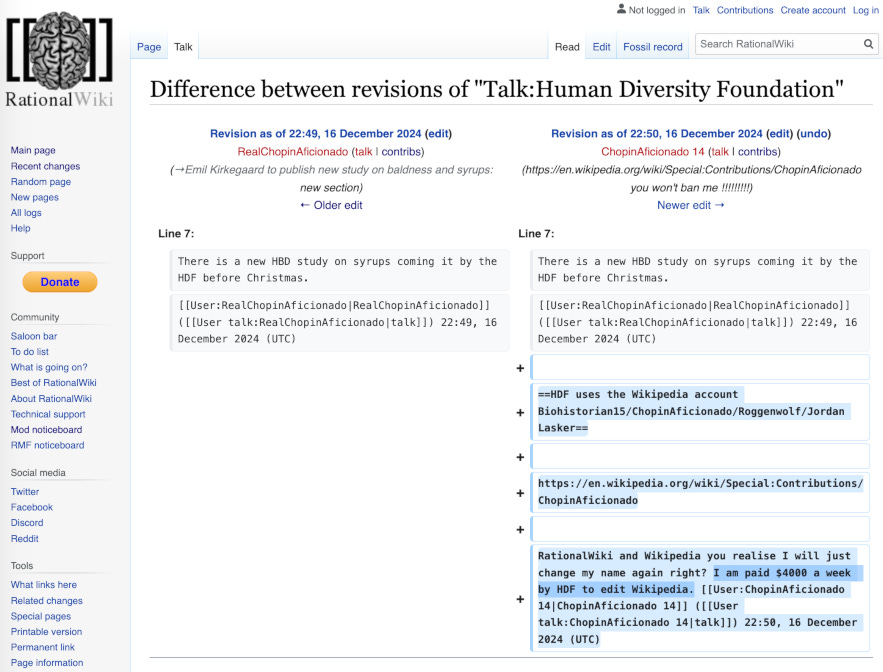Click undo link for newer revision

814,133
